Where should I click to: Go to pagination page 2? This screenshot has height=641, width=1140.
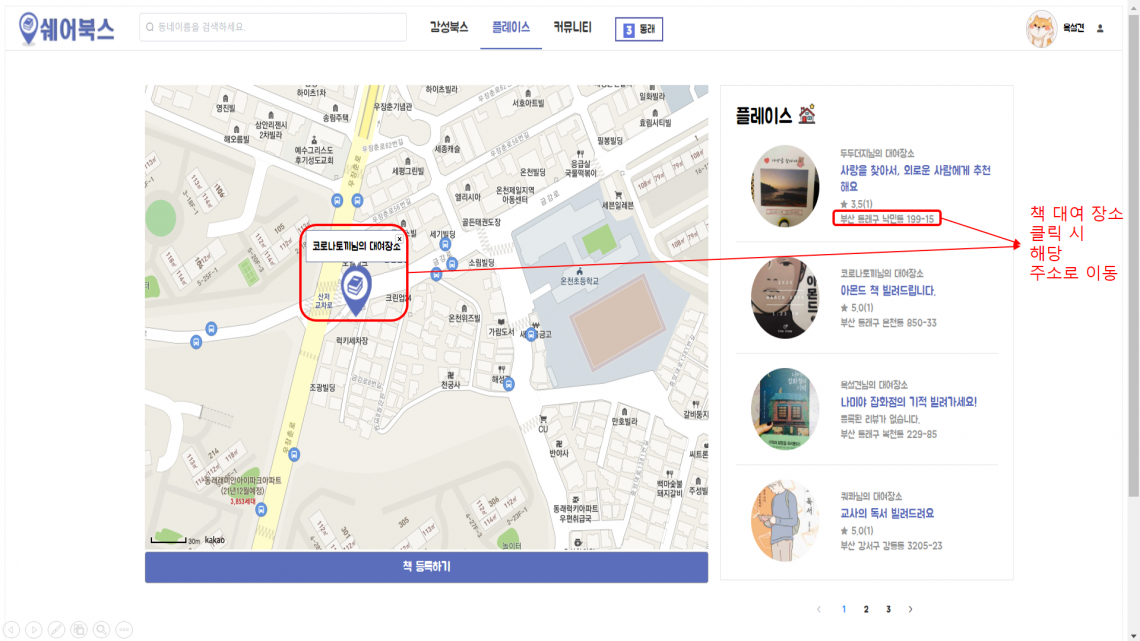coord(866,609)
